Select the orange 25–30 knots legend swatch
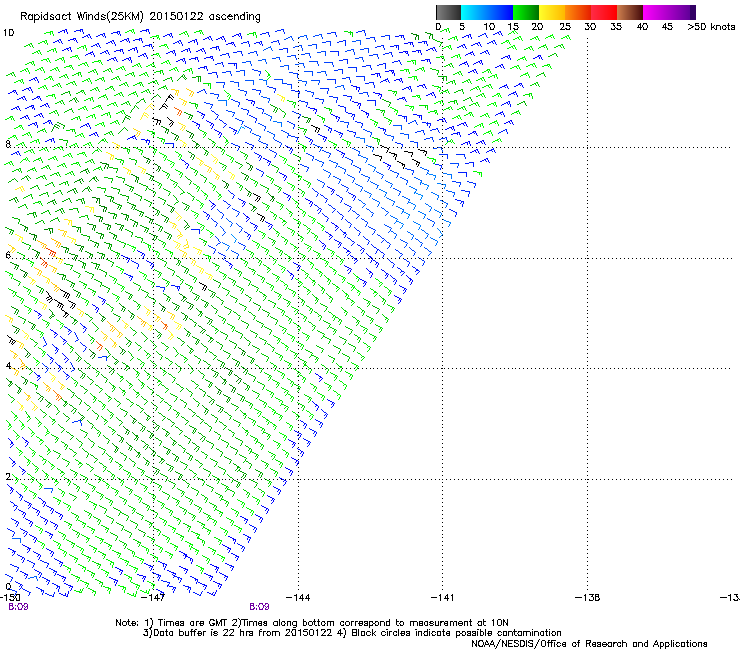Image resolution: width=740 pixels, height=650 pixels. point(578,12)
